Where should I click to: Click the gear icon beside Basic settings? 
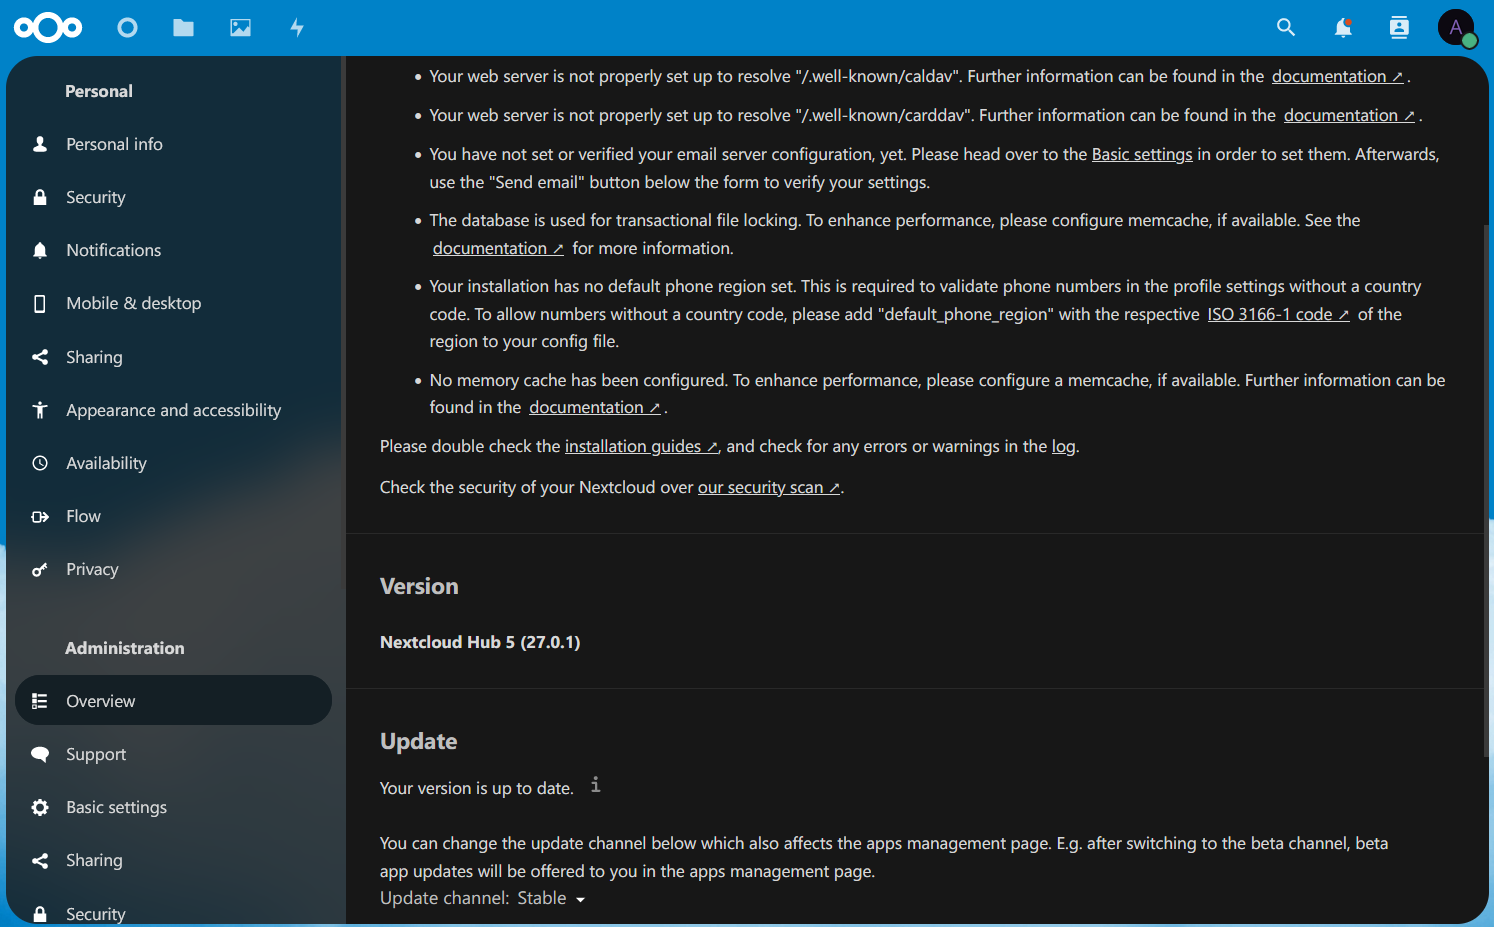coord(40,807)
